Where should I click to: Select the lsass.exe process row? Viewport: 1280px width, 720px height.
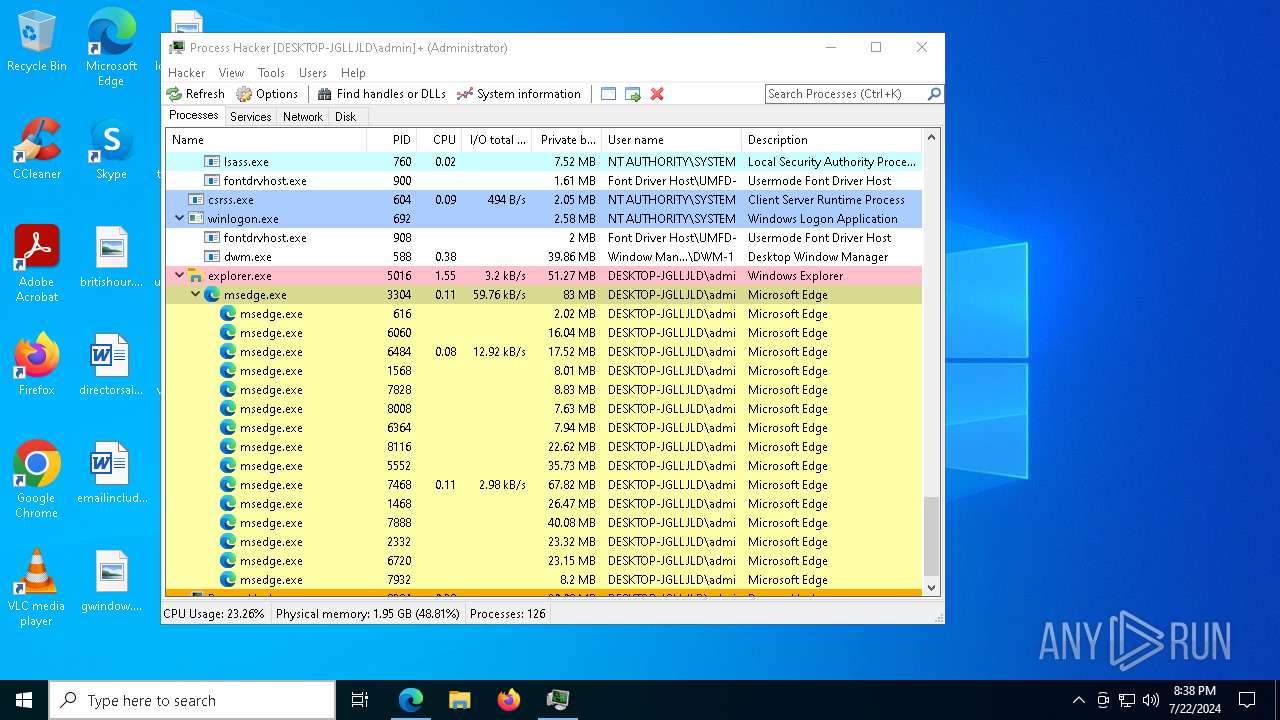[543, 162]
